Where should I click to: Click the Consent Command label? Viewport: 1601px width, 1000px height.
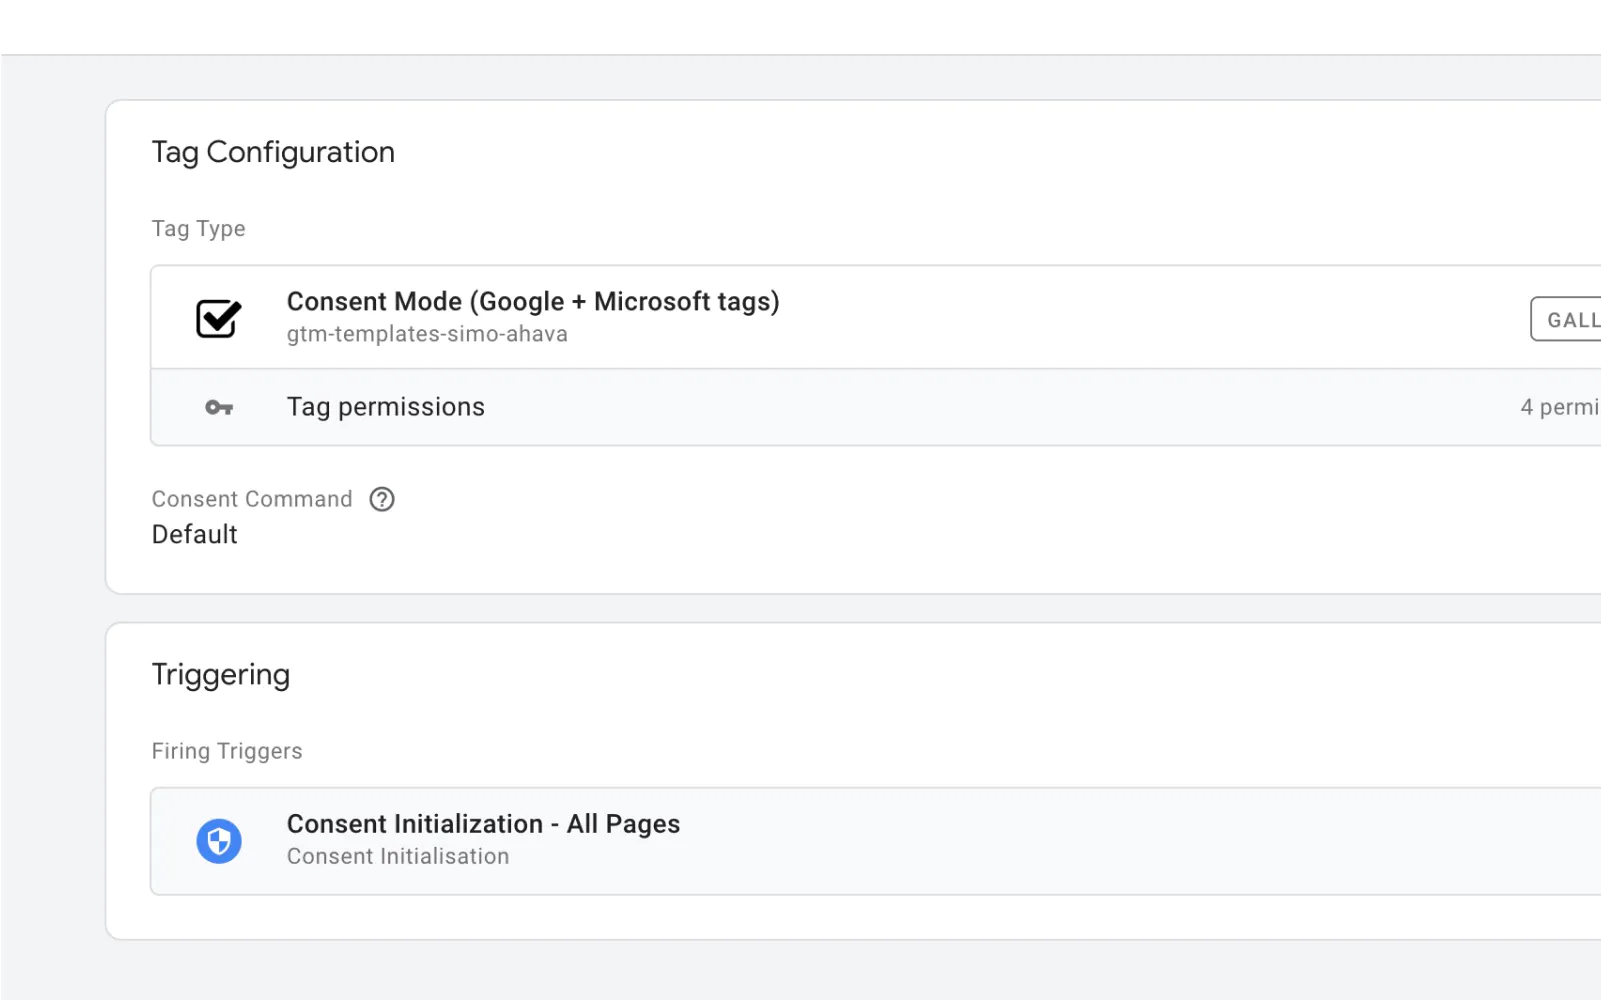(x=252, y=499)
